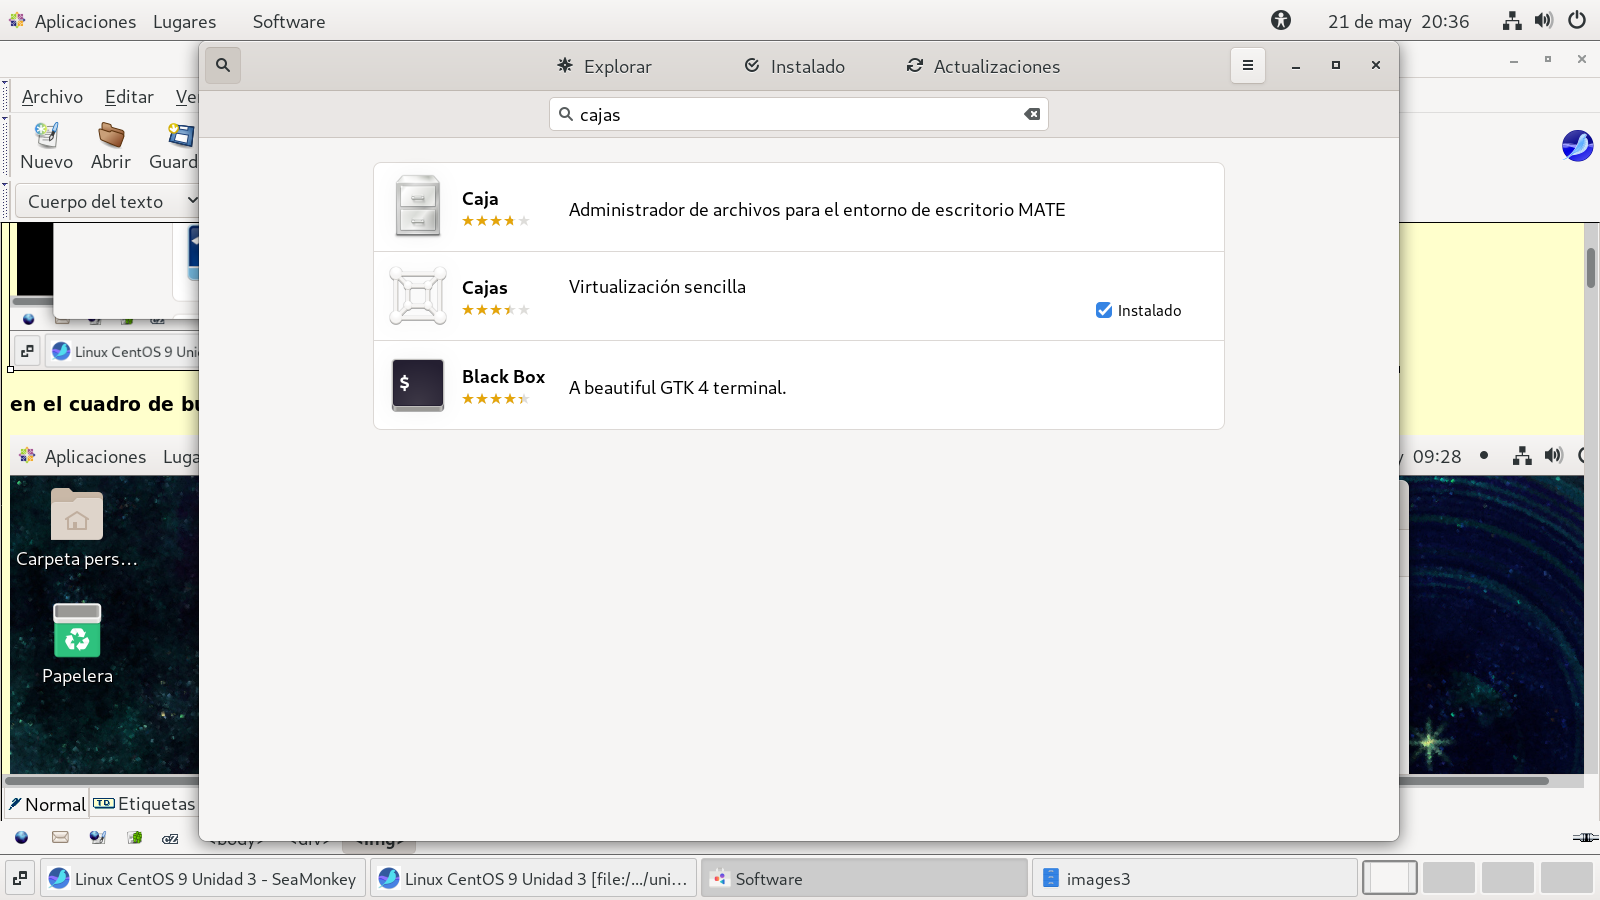1600x900 pixels.
Task: Switch to the Instalado tab
Action: tap(795, 66)
